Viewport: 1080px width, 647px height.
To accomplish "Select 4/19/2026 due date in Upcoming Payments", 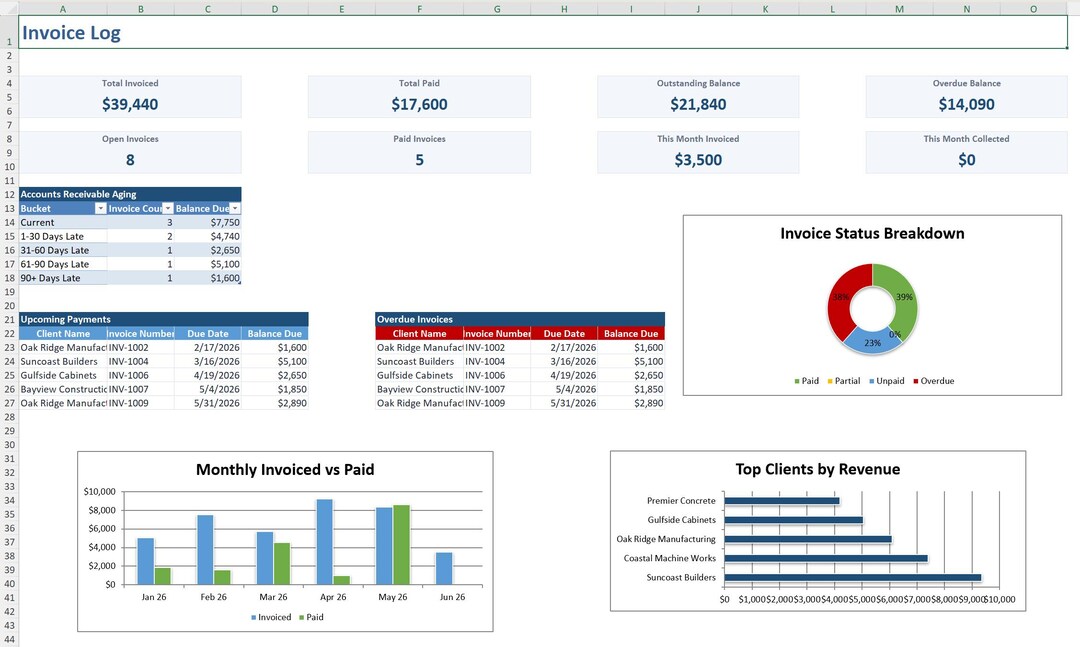I will pos(208,376).
